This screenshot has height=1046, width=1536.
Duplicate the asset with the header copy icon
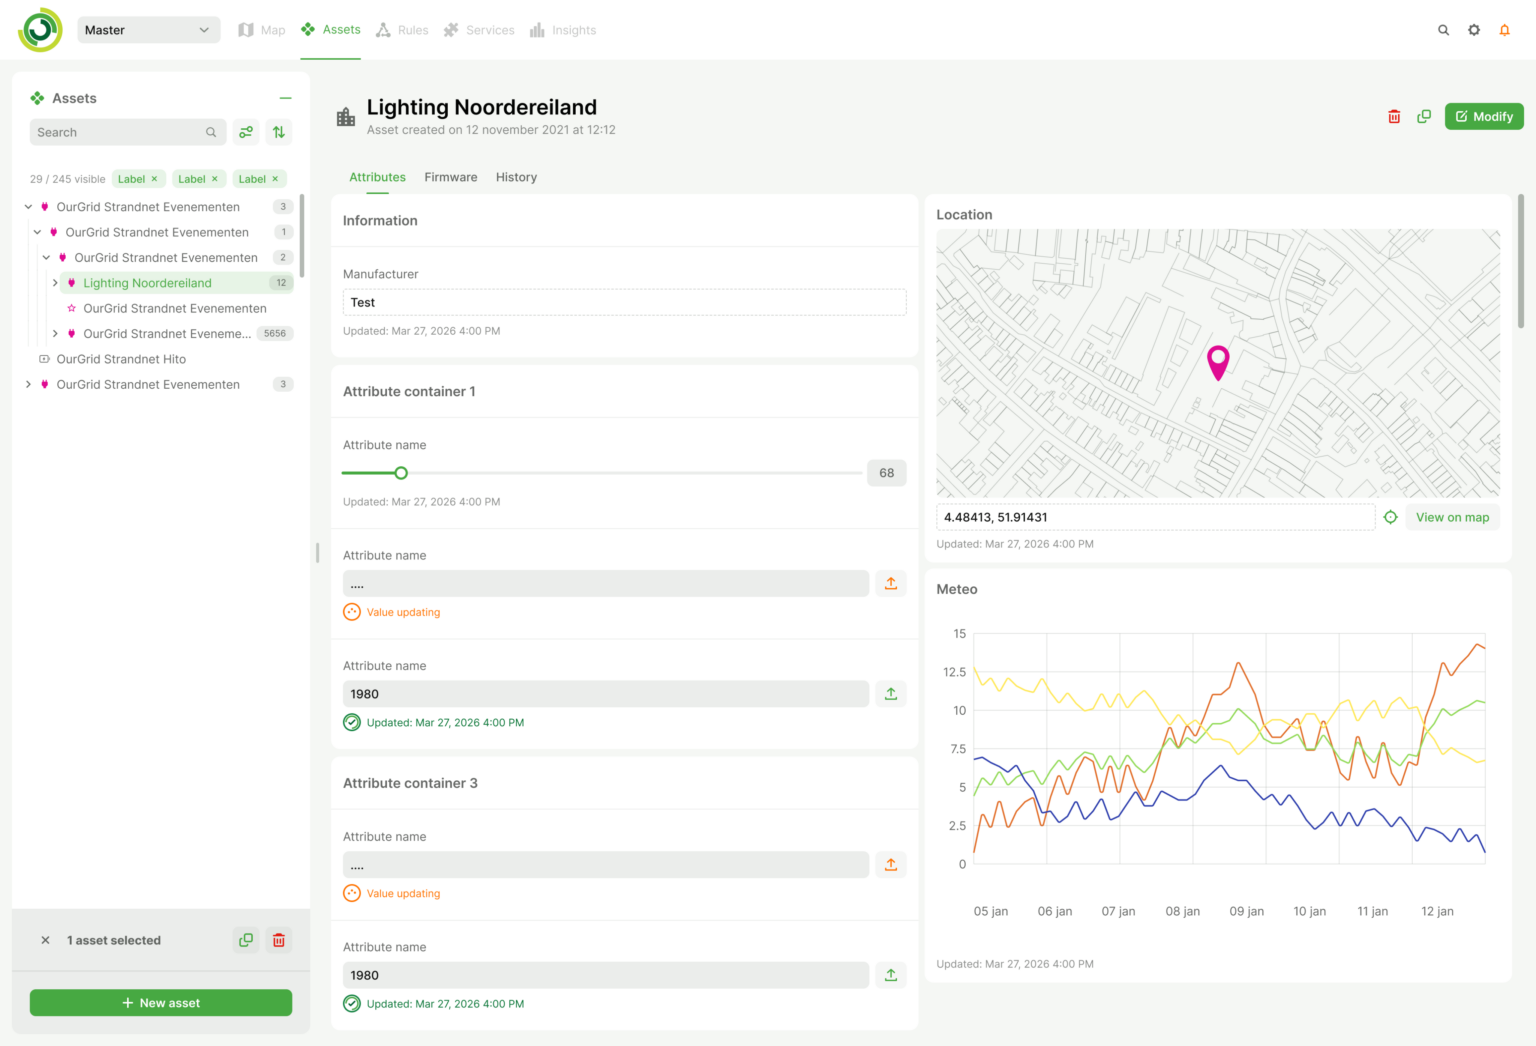(x=1424, y=117)
